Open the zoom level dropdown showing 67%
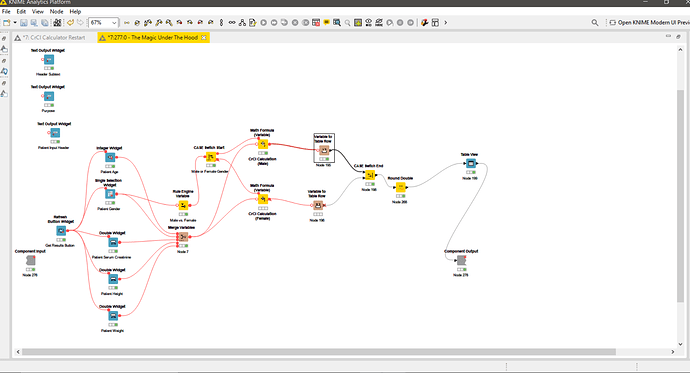Image resolution: width=690 pixels, height=373 pixels. click(103, 22)
